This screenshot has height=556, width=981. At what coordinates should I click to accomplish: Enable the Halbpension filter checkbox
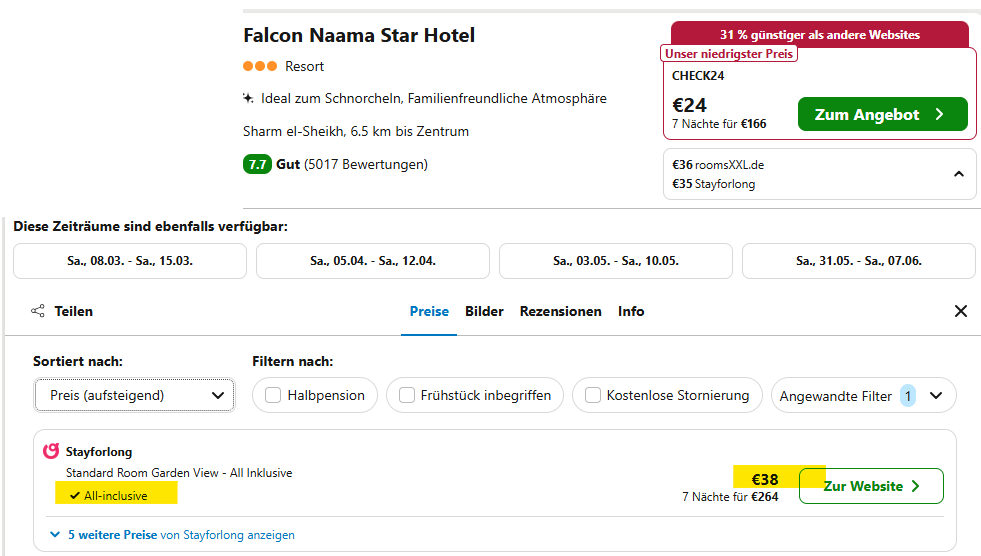click(x=273, y=395)
